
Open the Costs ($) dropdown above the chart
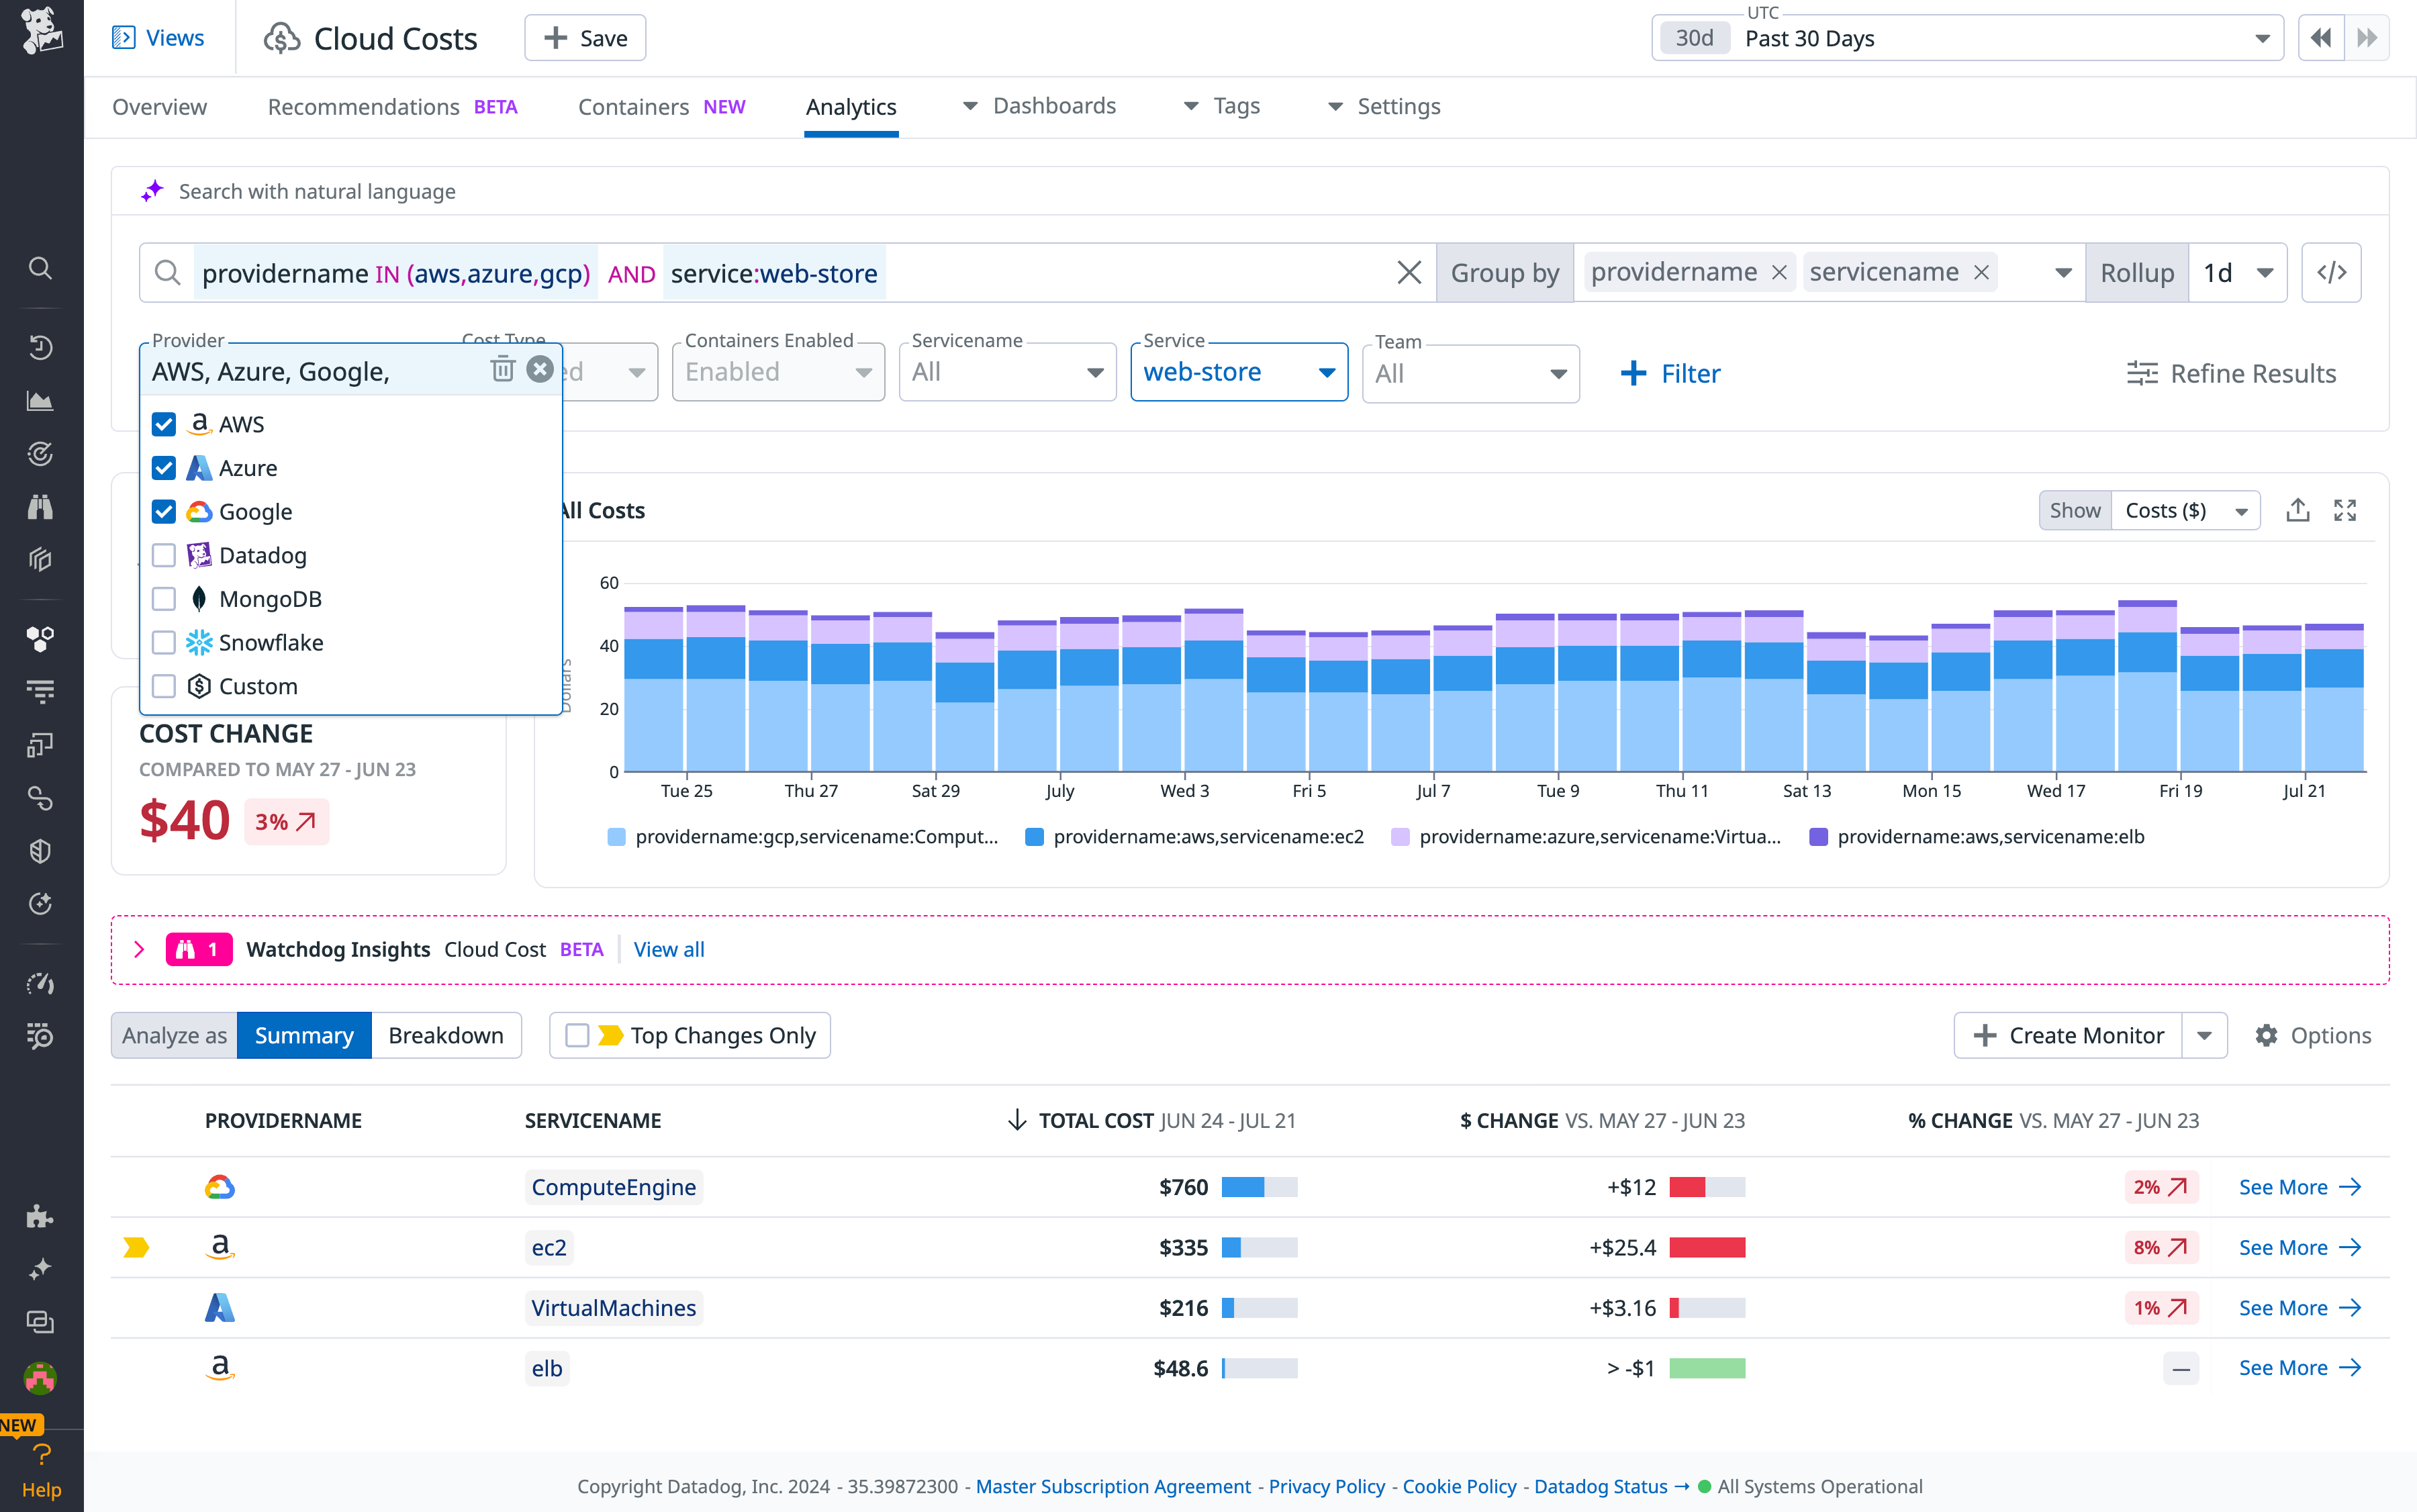coord(2186,510)
